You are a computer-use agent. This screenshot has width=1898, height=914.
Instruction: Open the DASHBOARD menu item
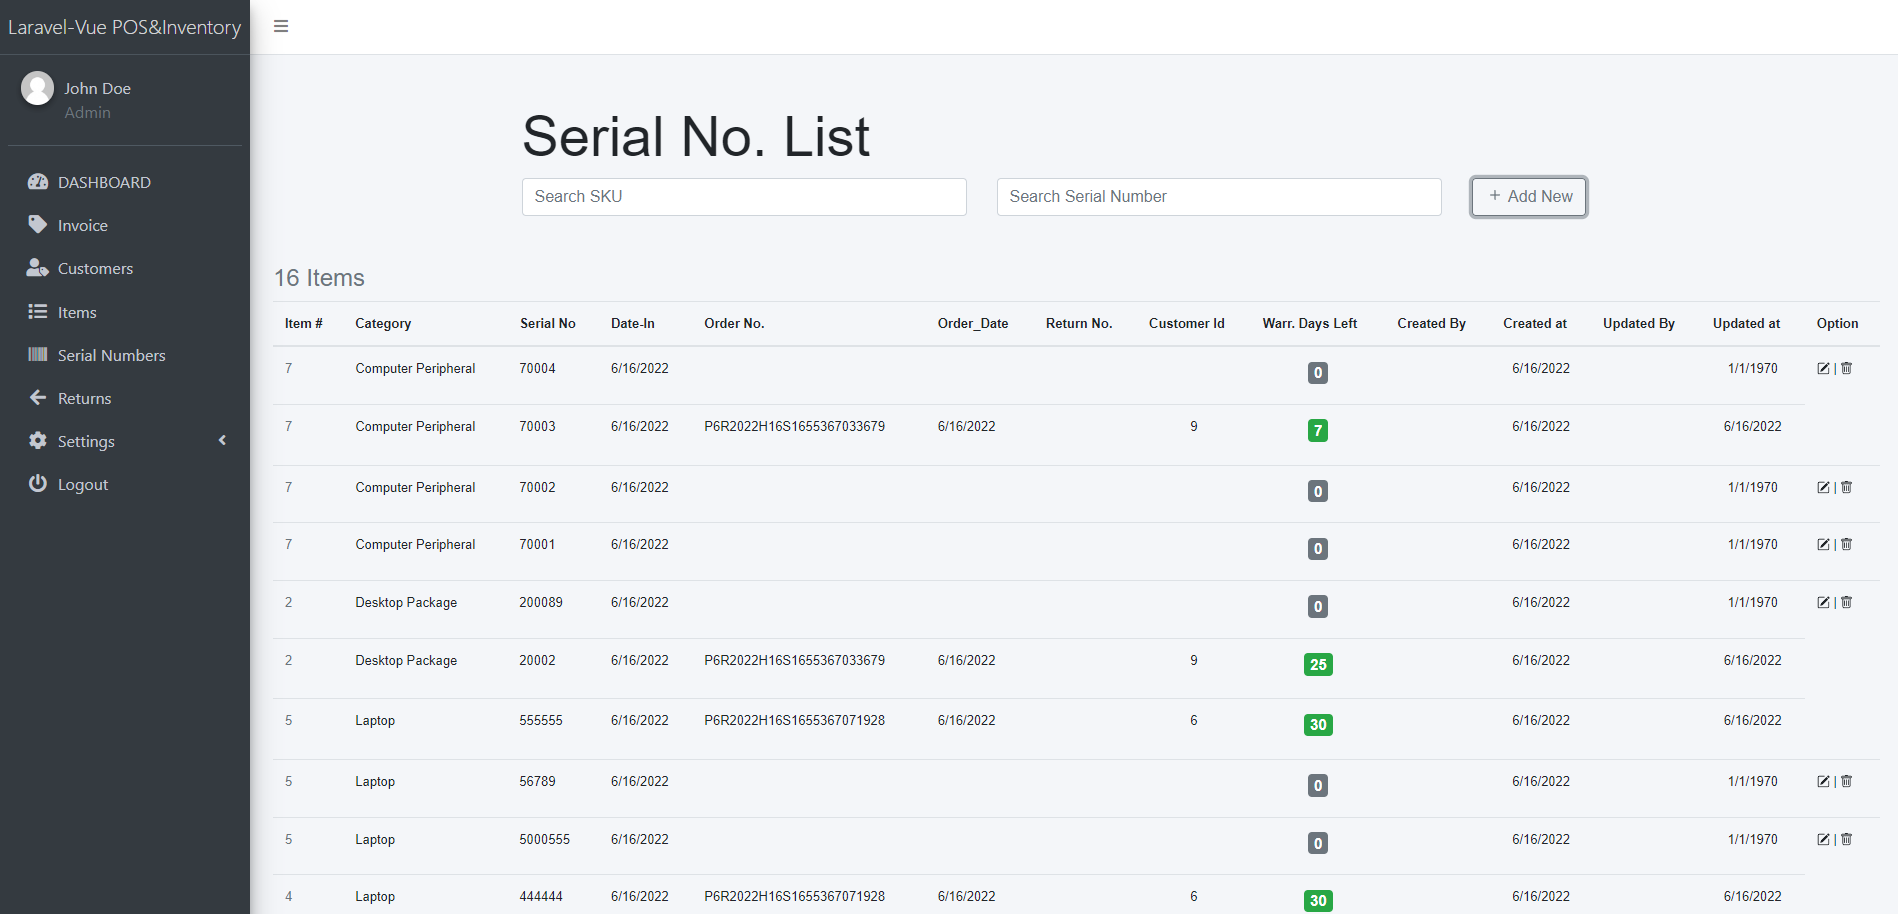tap(125, 182)
